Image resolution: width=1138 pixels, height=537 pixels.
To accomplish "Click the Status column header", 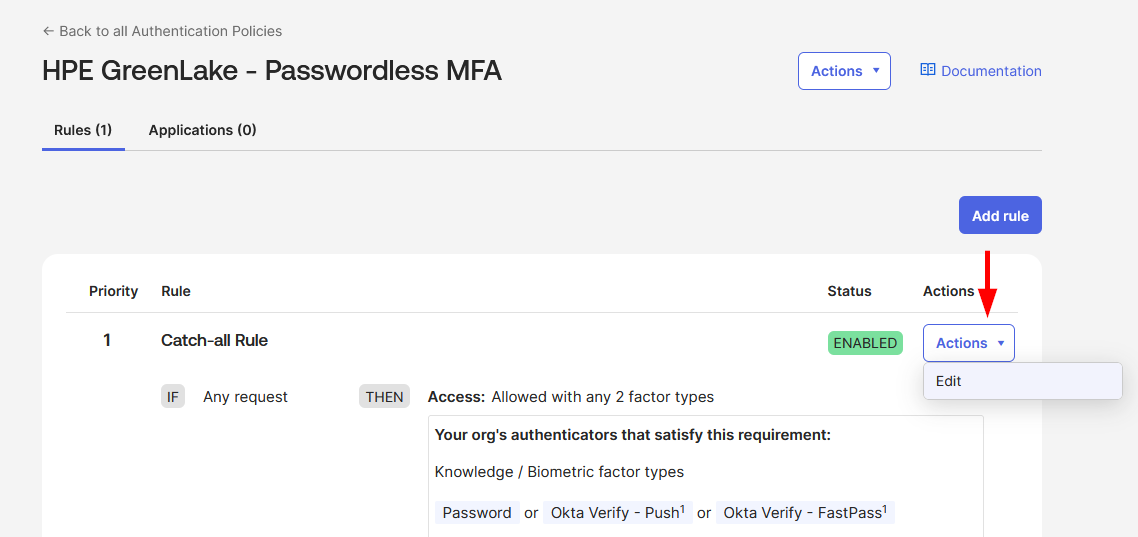I will 849,291.
